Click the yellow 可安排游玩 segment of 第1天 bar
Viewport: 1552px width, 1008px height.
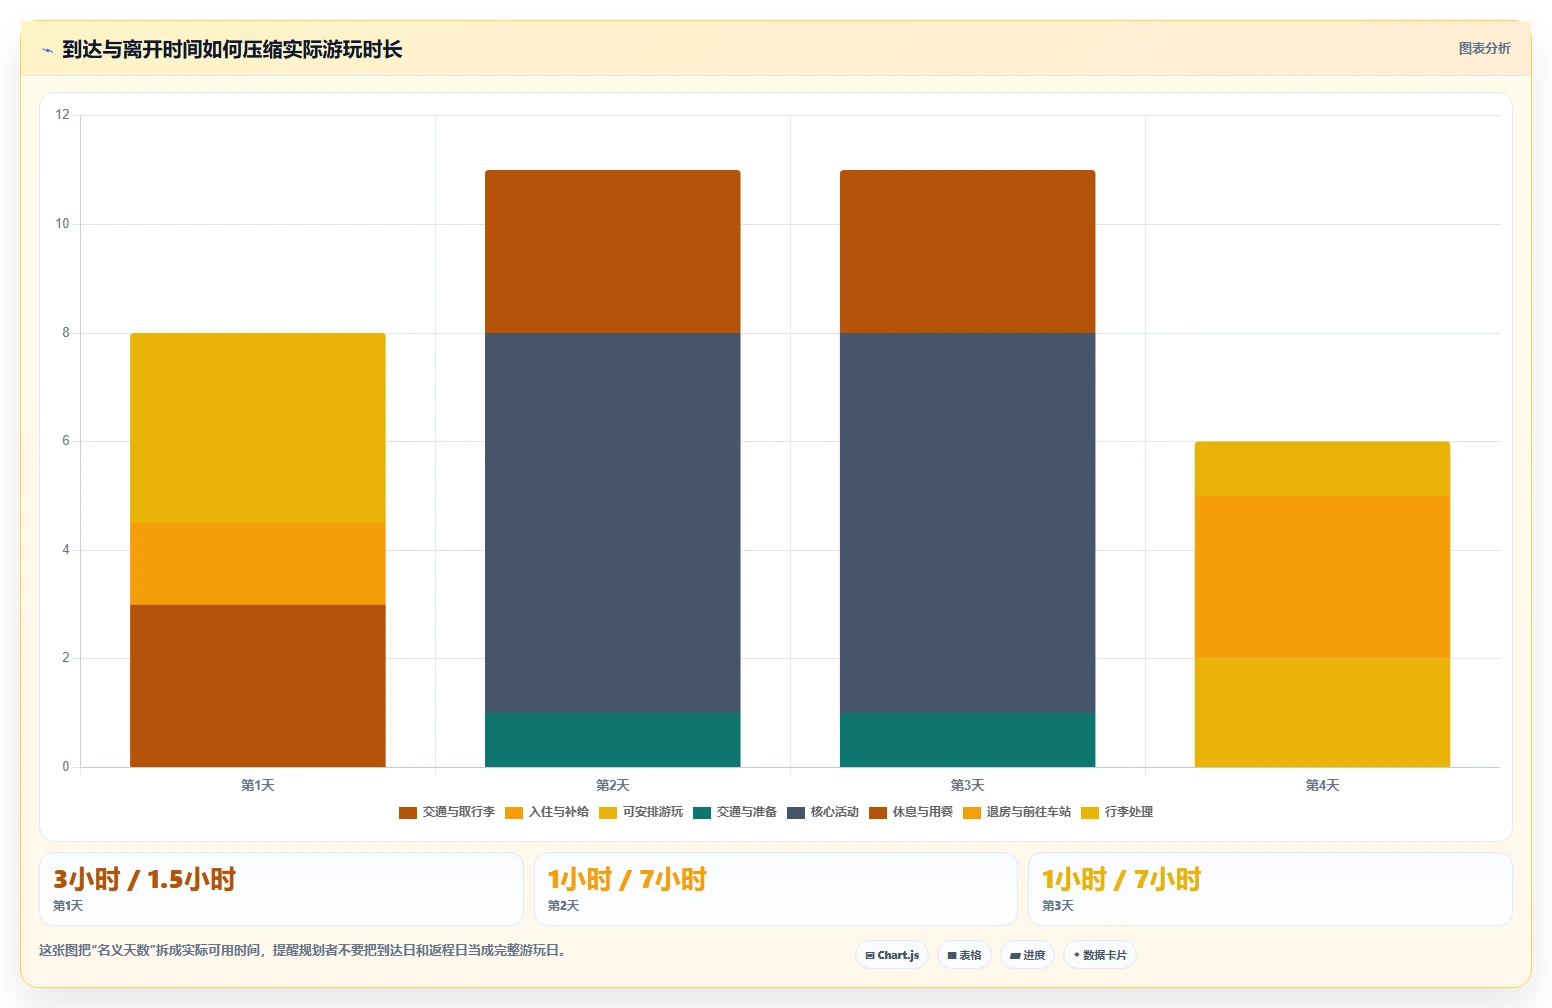pos(258,428)
